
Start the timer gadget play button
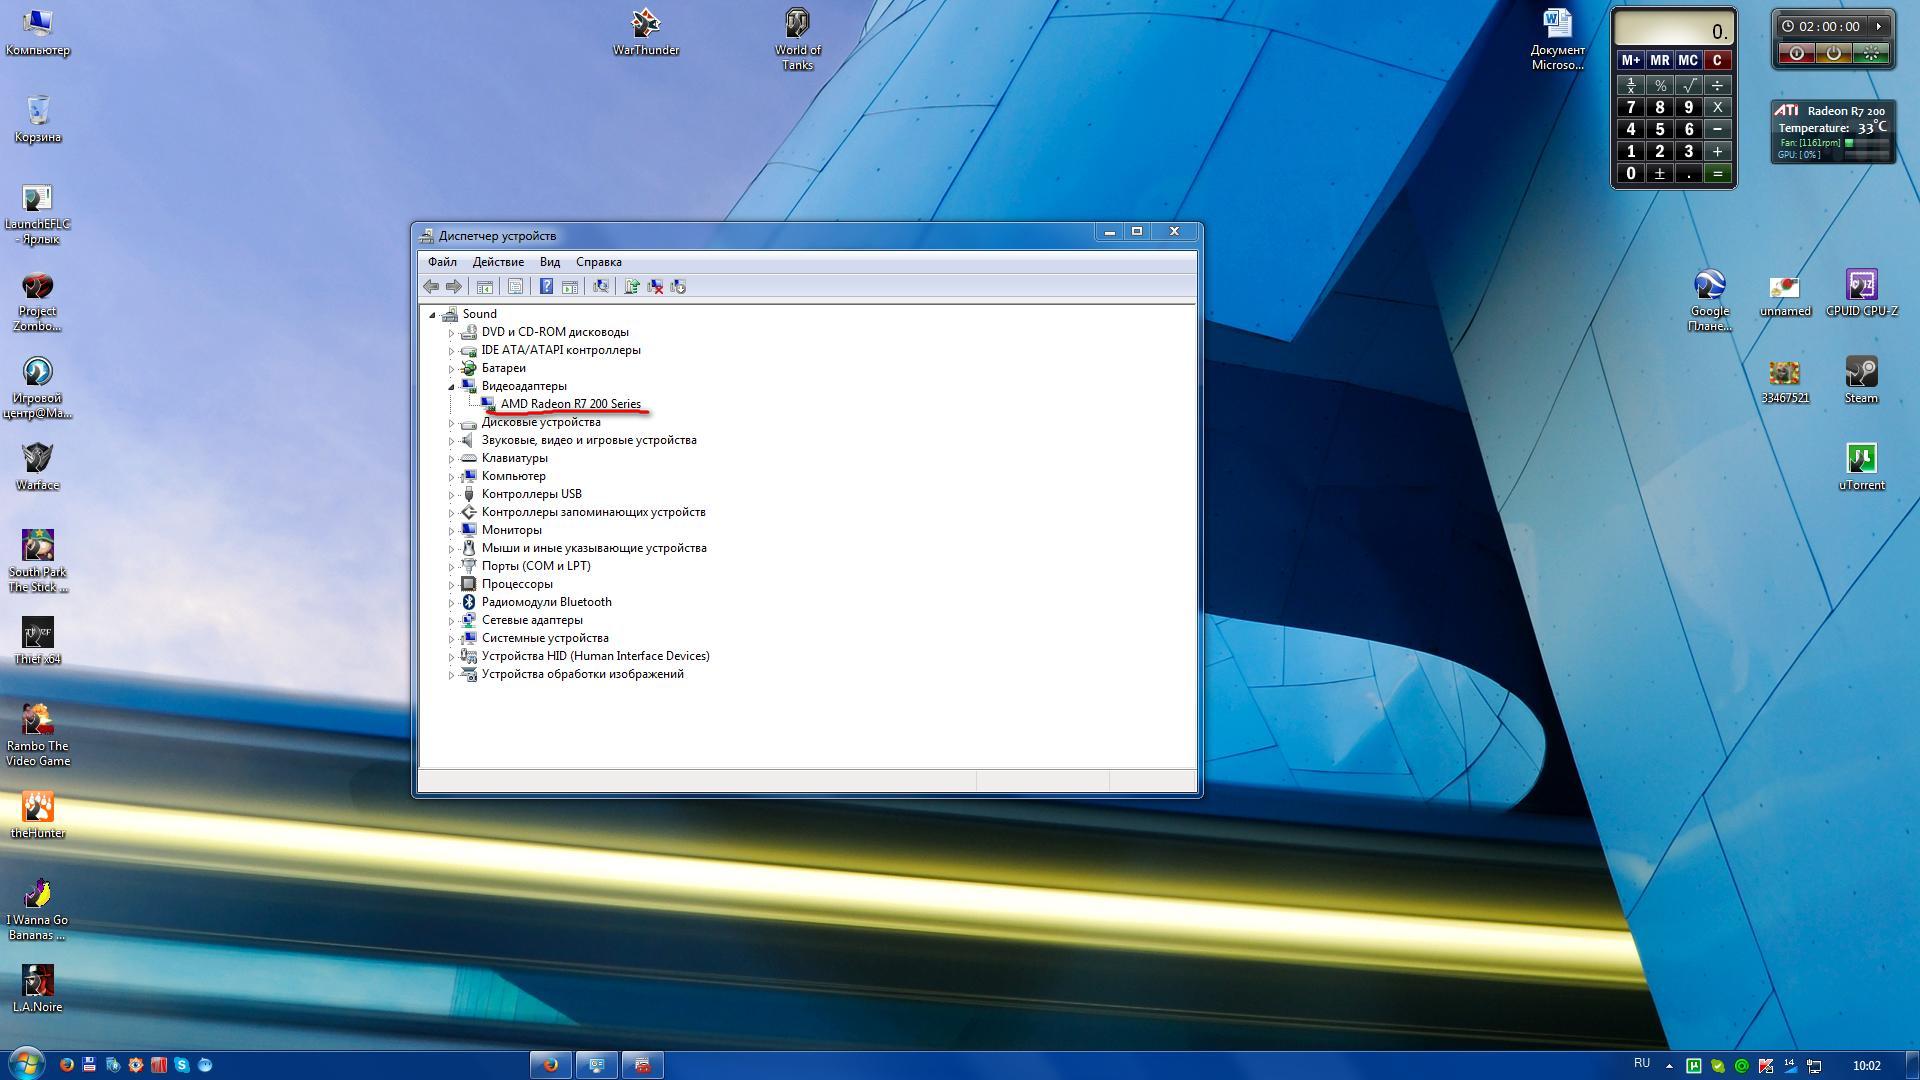[x=1878, y=27]
